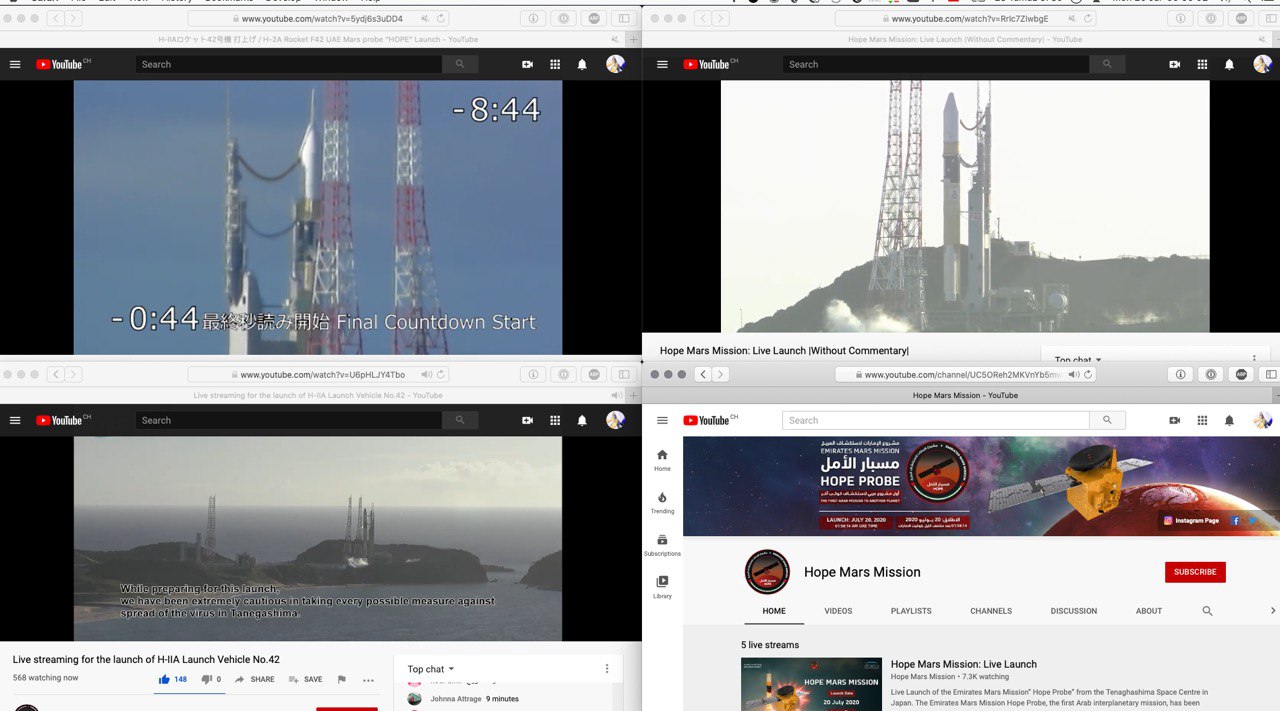Click the search button in the HOPE Launch window

[460, 64]
